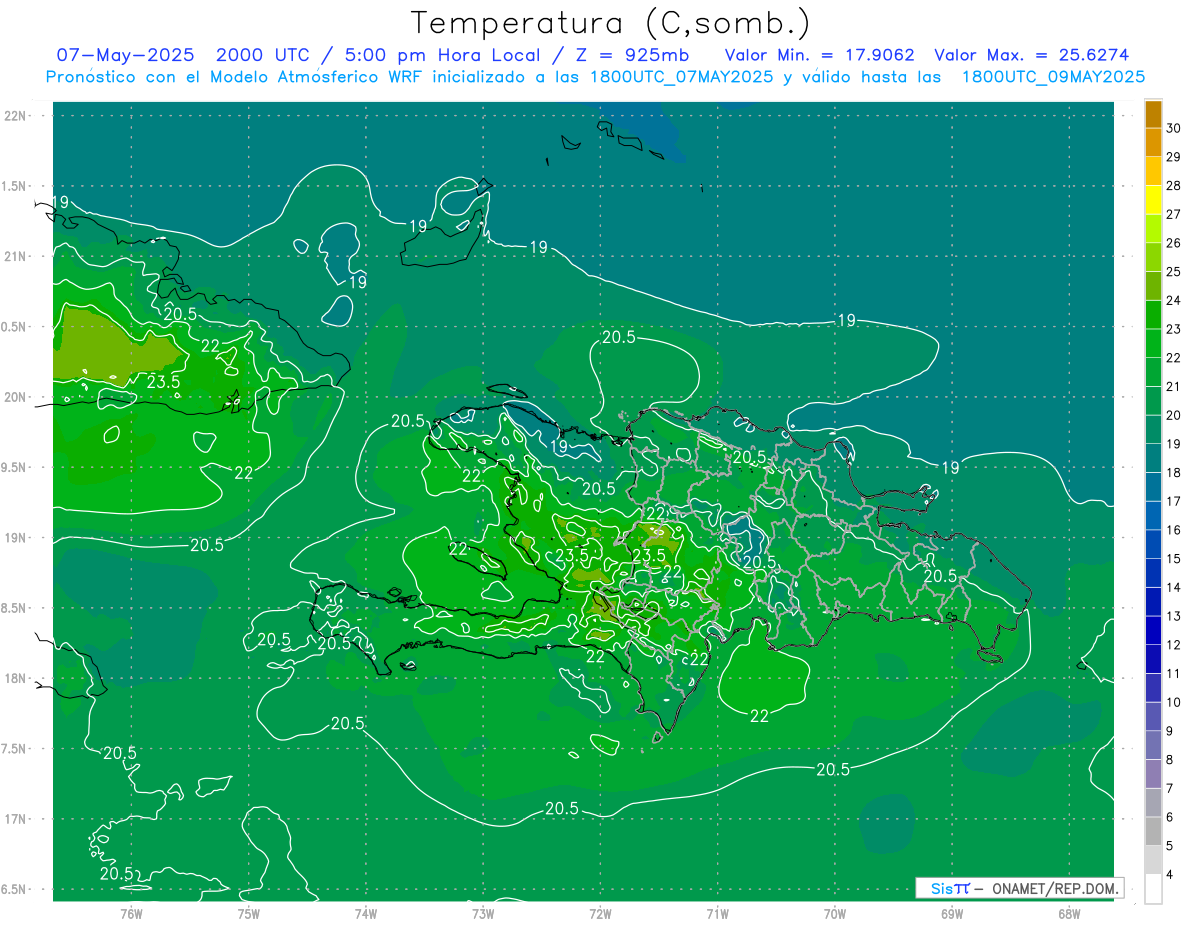Click the purple colorbar segment between 7 and 8
The height and width of the screenshot is (927, 1200).
click(1153, 774)
